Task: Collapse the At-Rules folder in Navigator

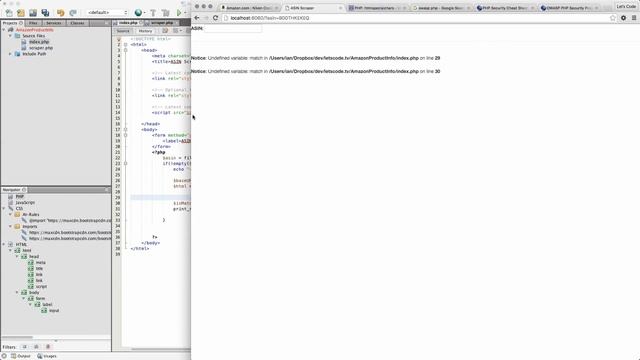Action: click(x=11, y=214)
